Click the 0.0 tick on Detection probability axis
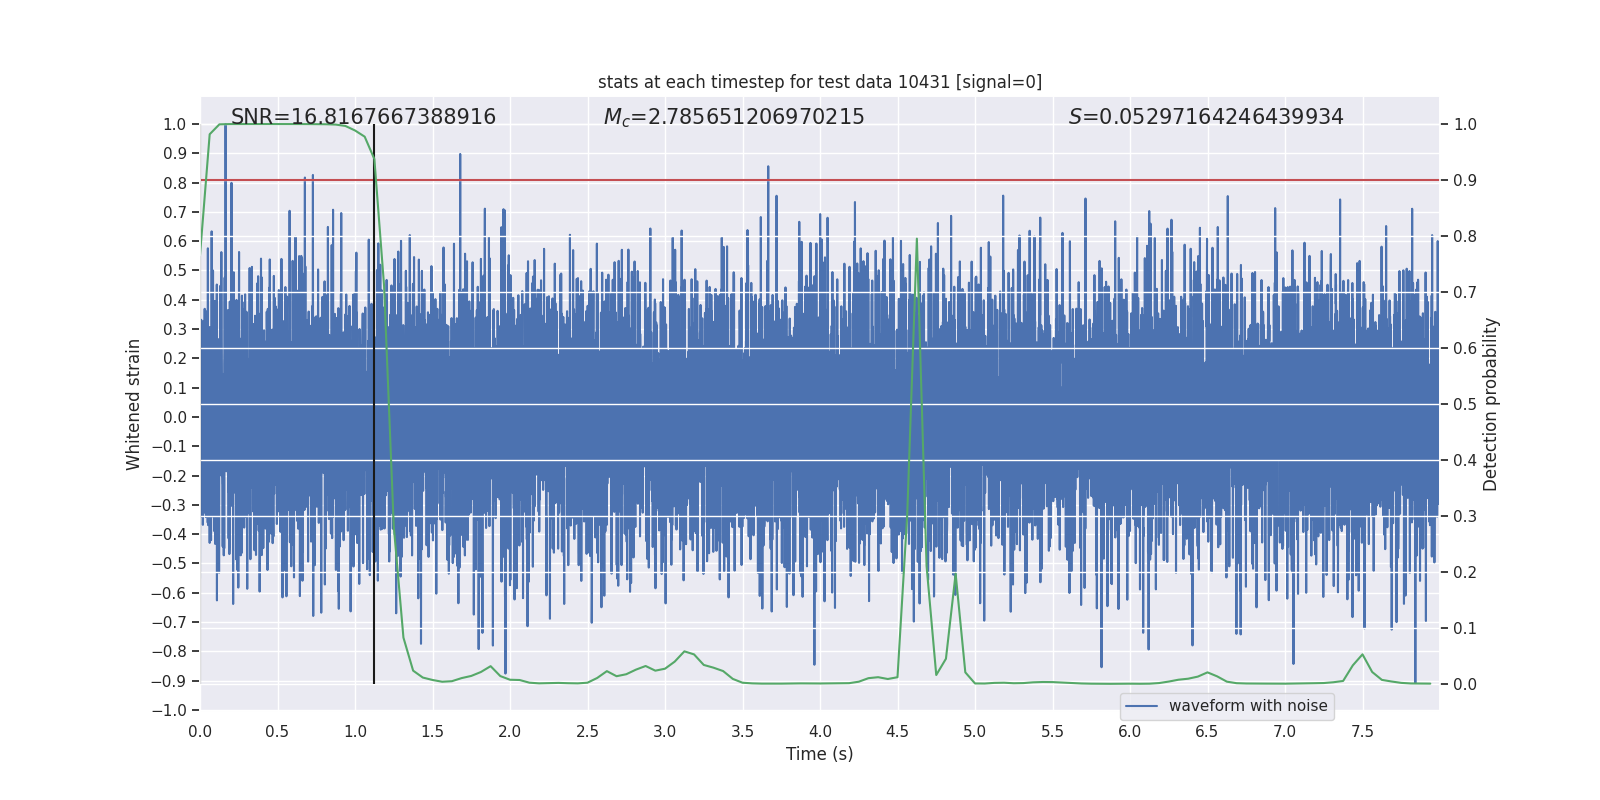This screenshot has height=800, width=1600. (x=1464, y=685)
